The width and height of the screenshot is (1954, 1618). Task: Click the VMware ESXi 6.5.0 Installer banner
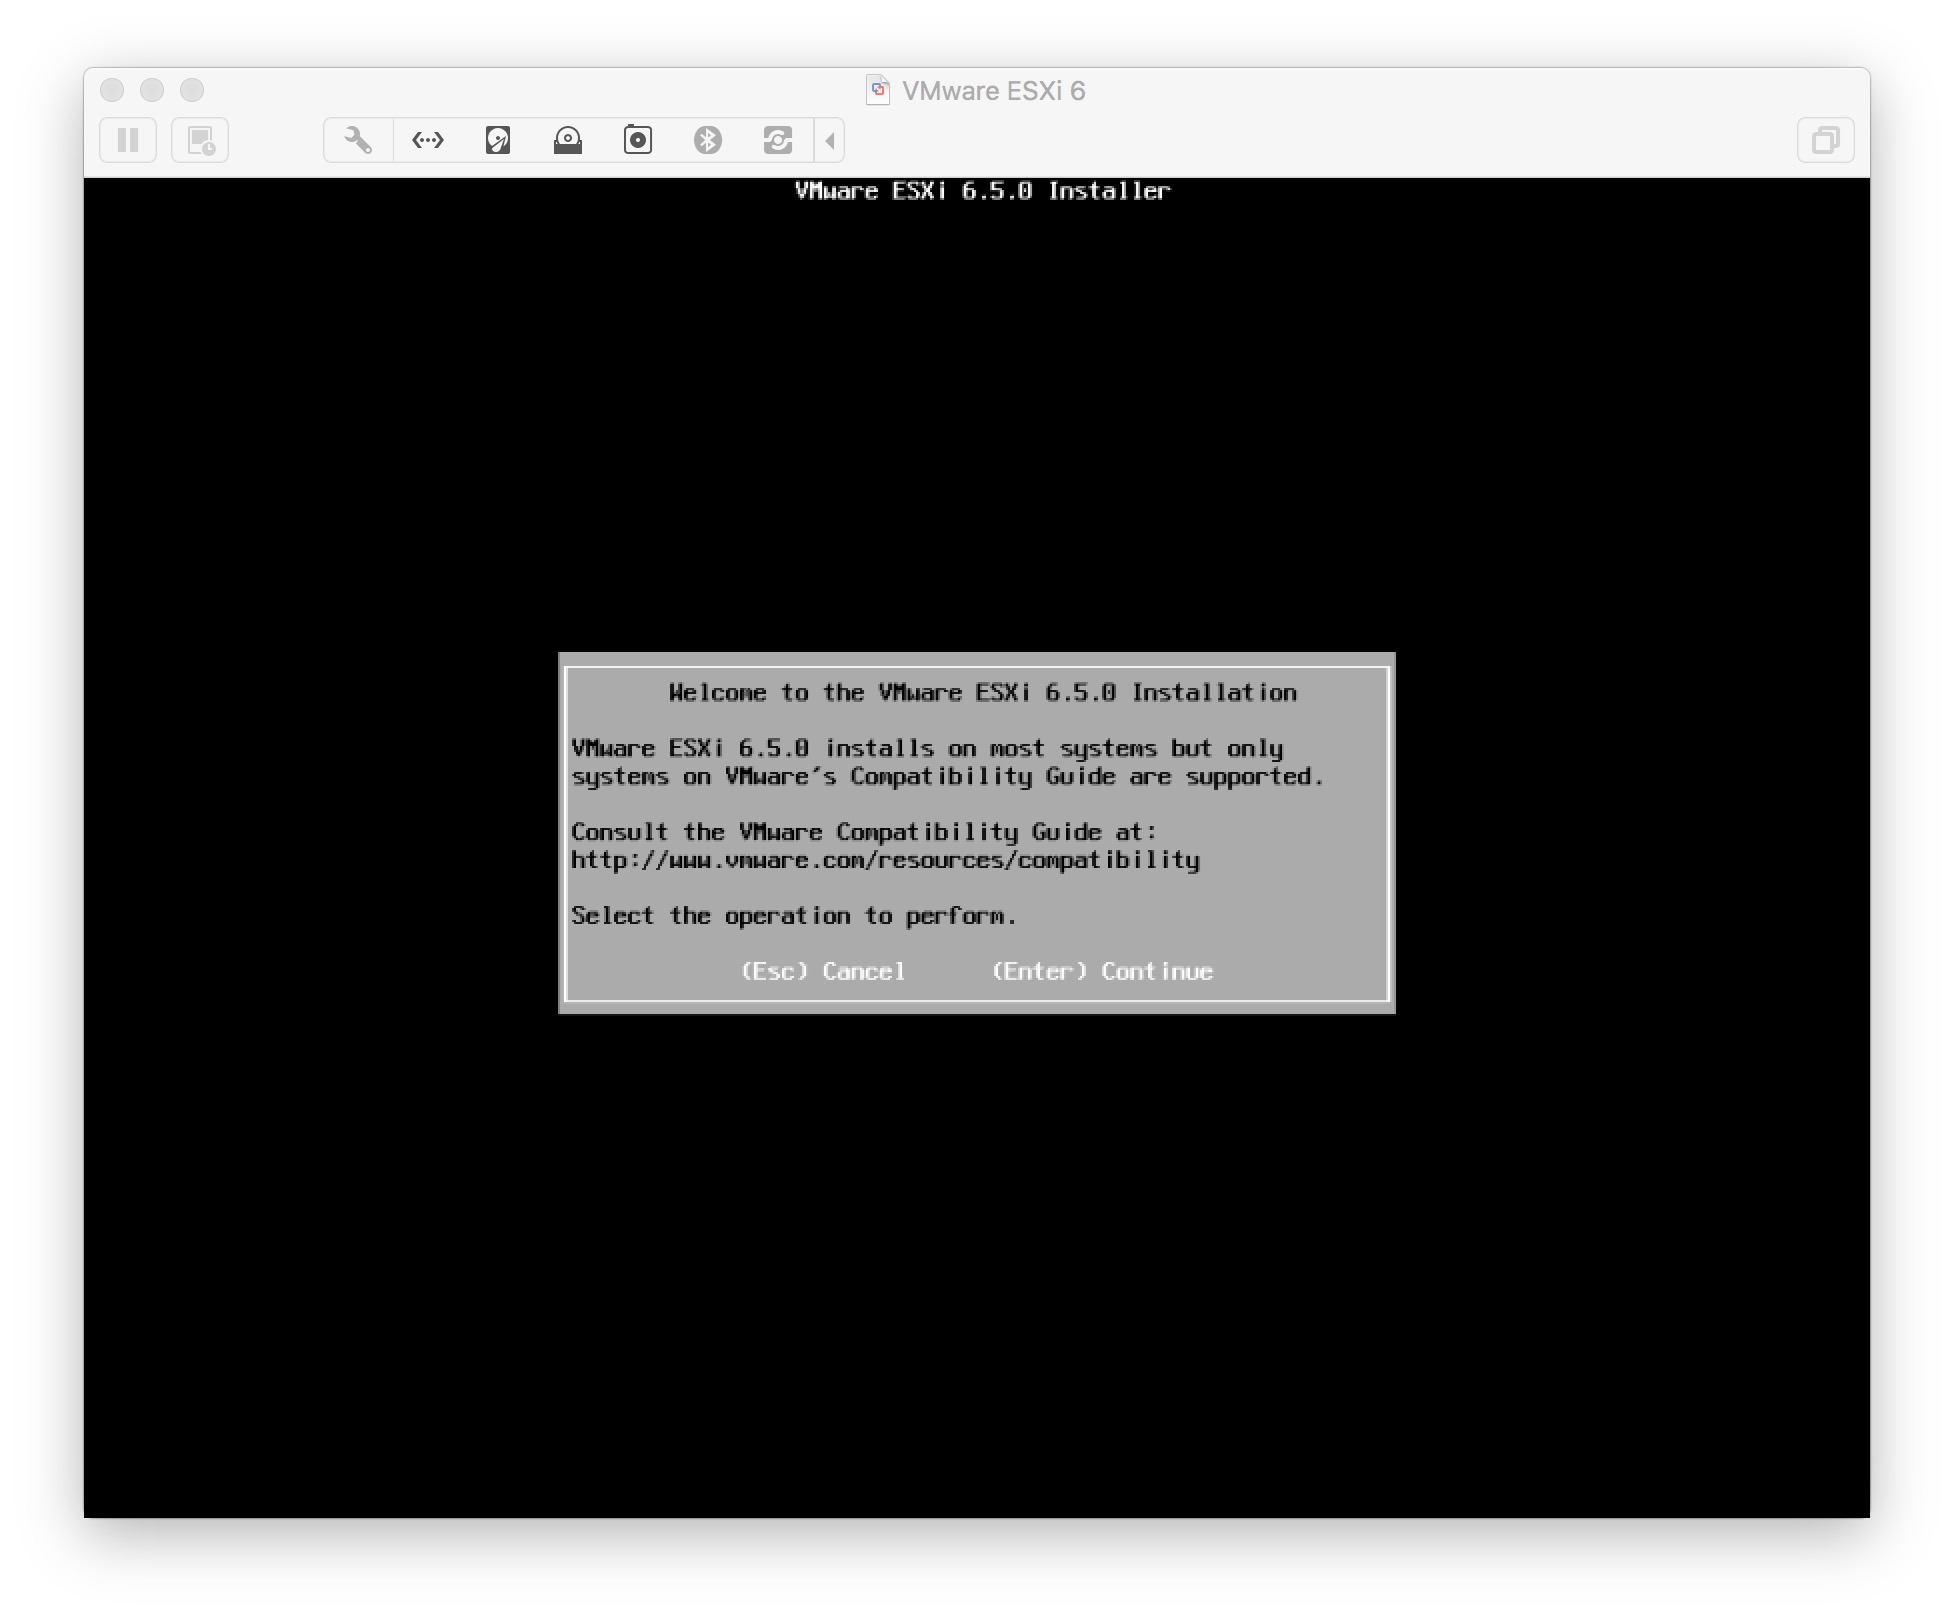pyautogui.click(x=980, y=191)
